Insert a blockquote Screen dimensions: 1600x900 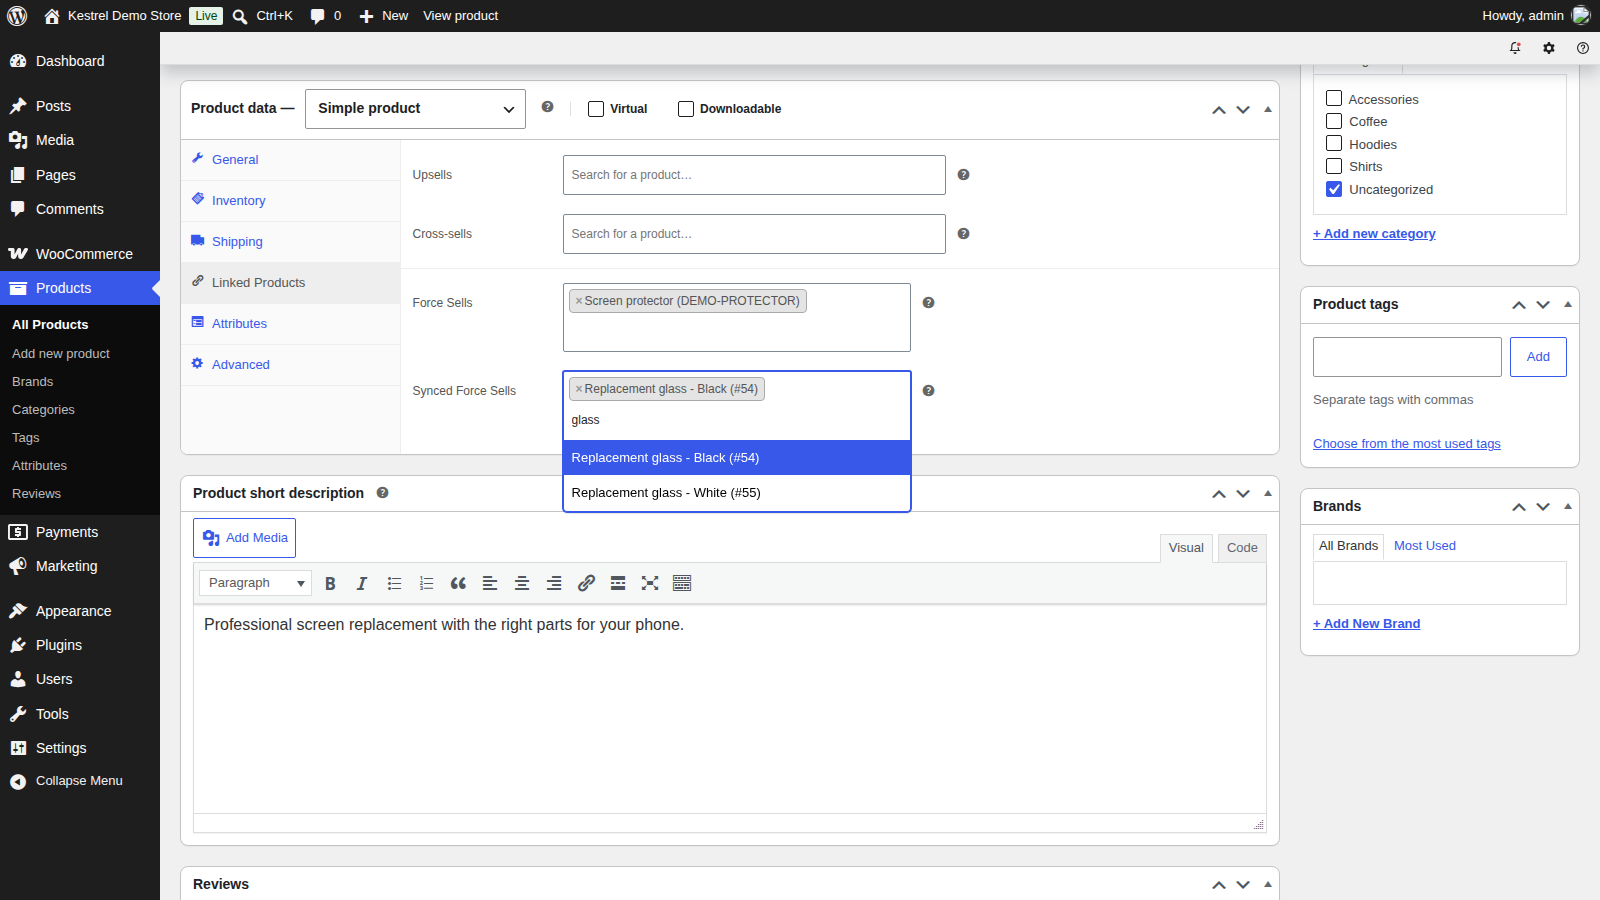point(458,583)
